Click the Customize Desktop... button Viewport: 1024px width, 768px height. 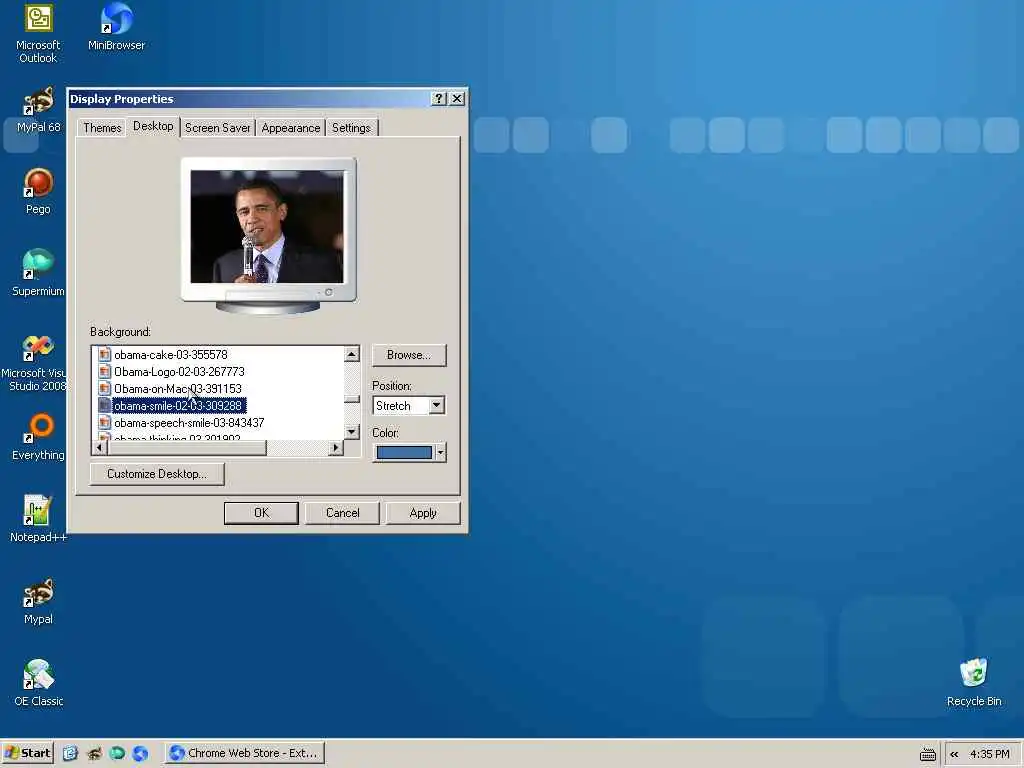157,474
